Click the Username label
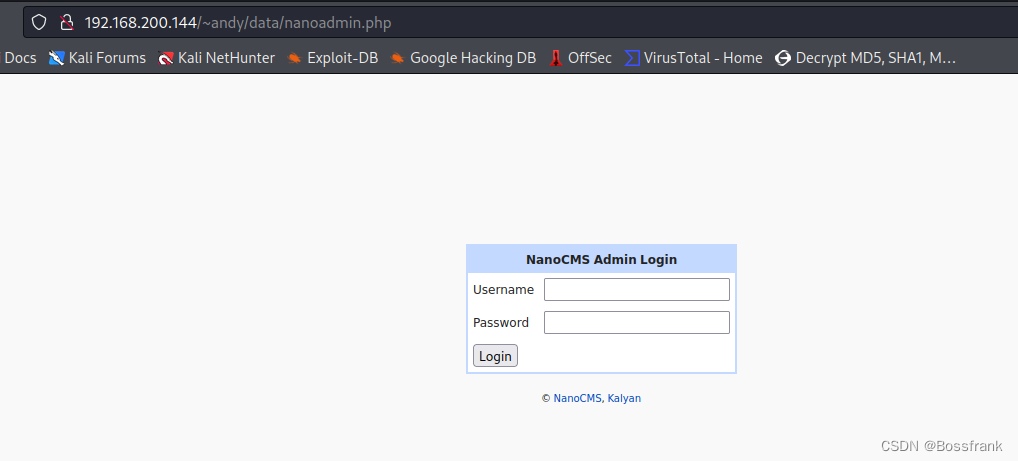1018x461 pixels. tap(504, 290)
